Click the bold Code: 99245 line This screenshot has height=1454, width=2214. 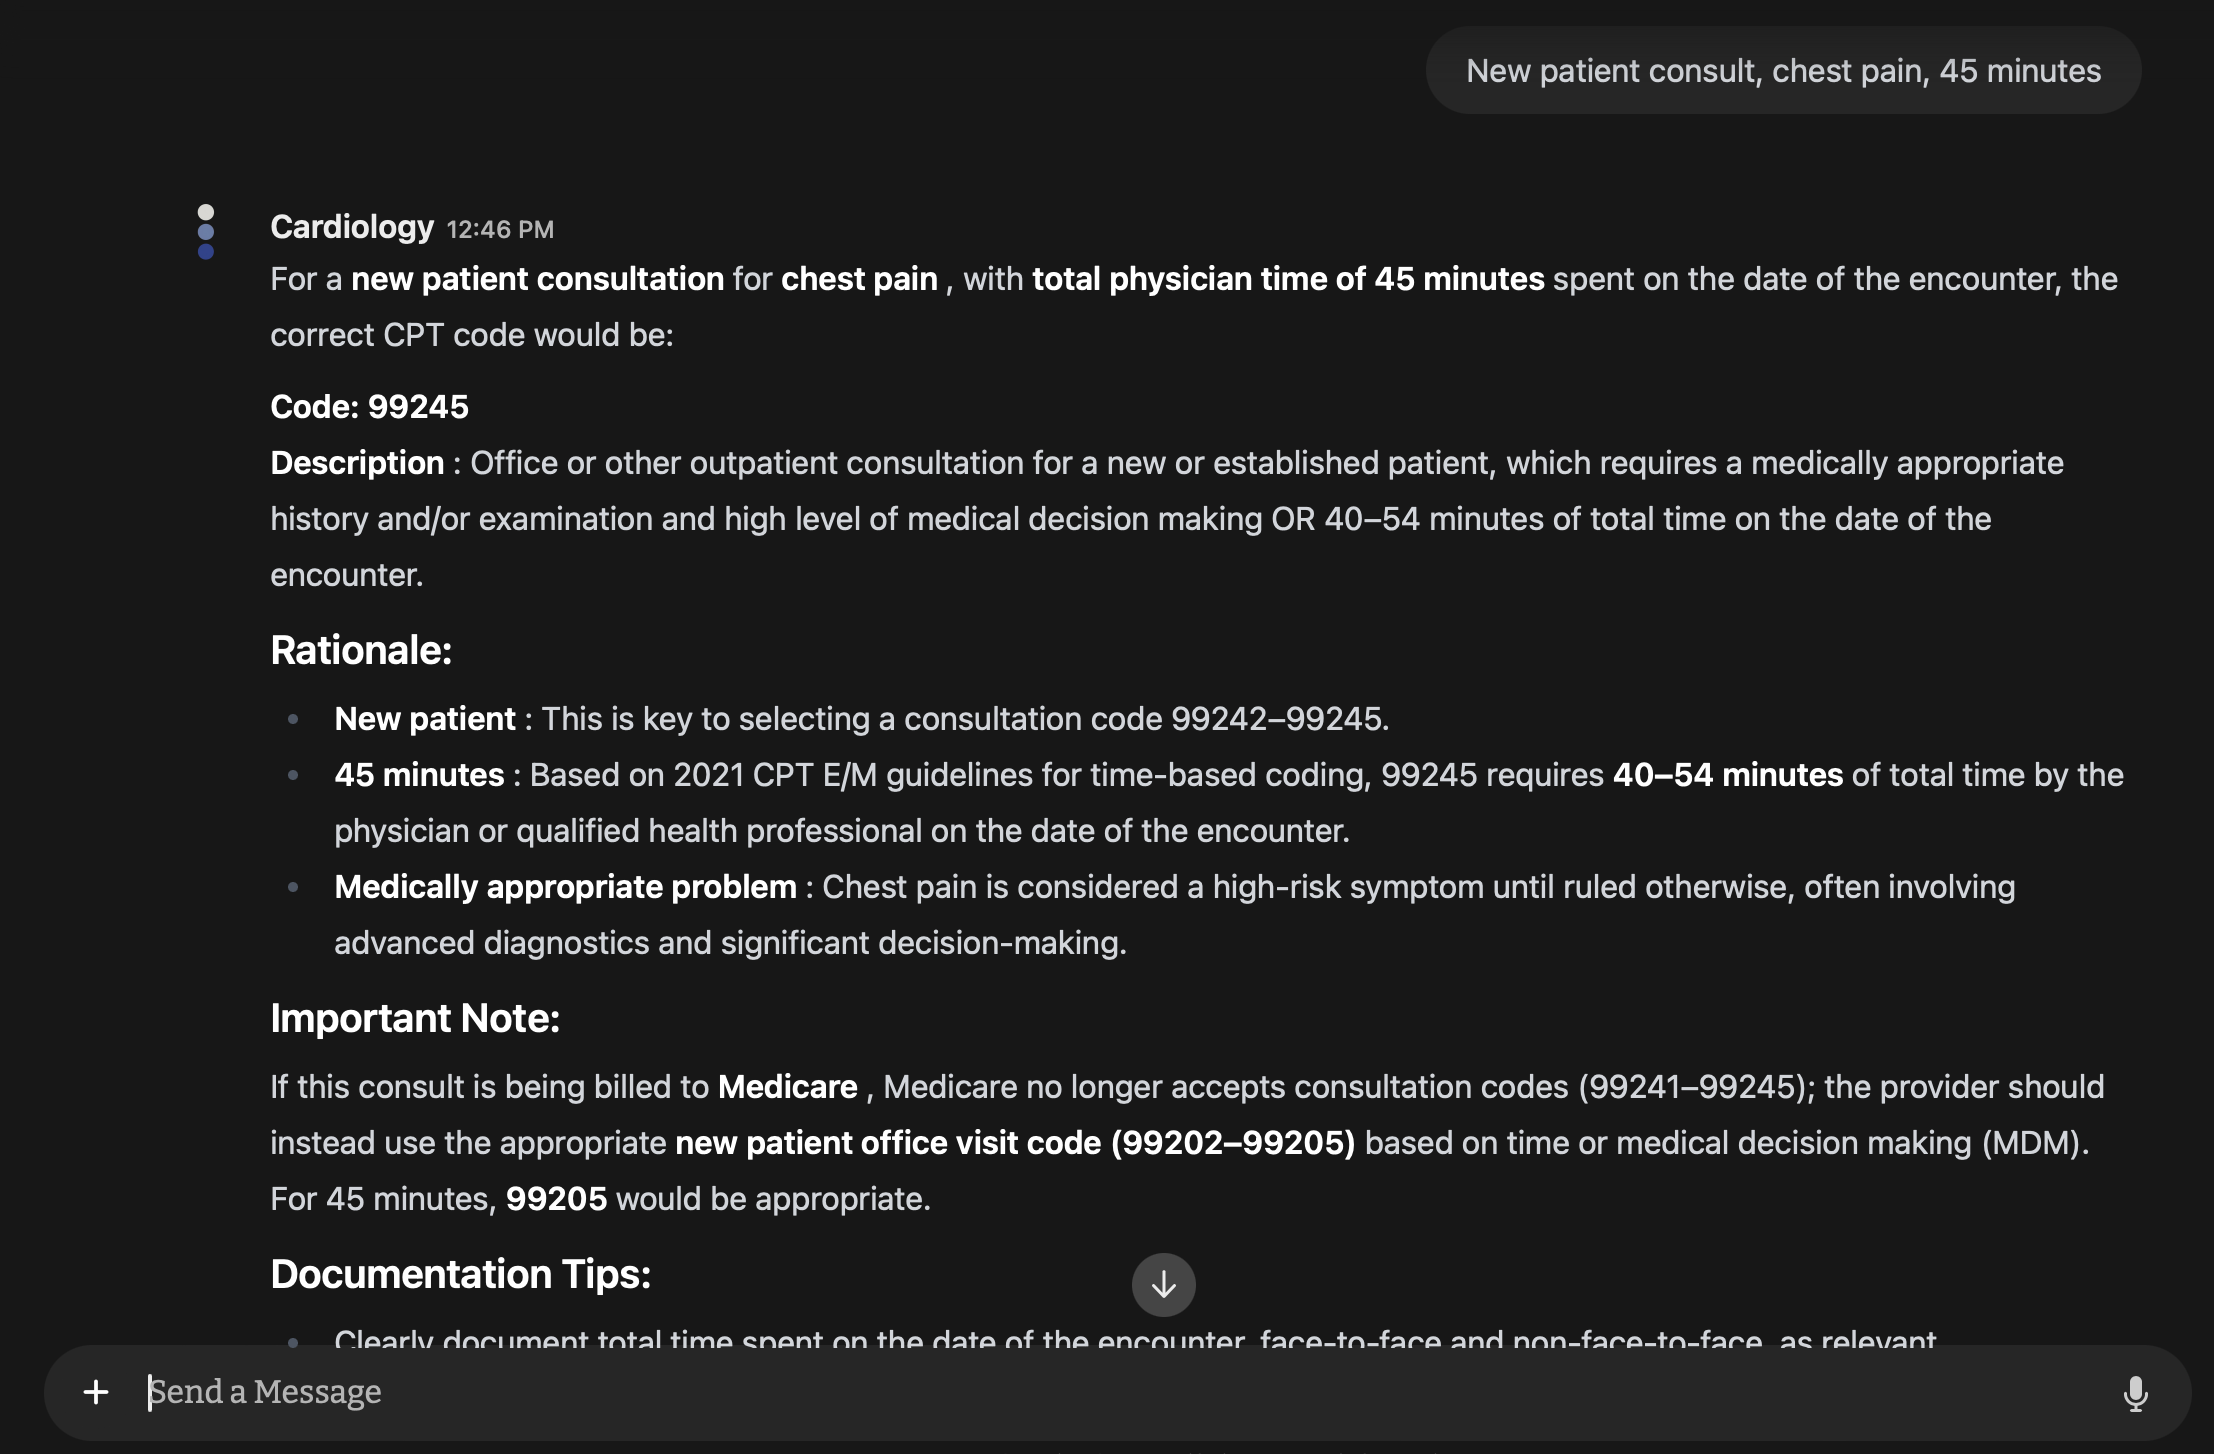369,407
